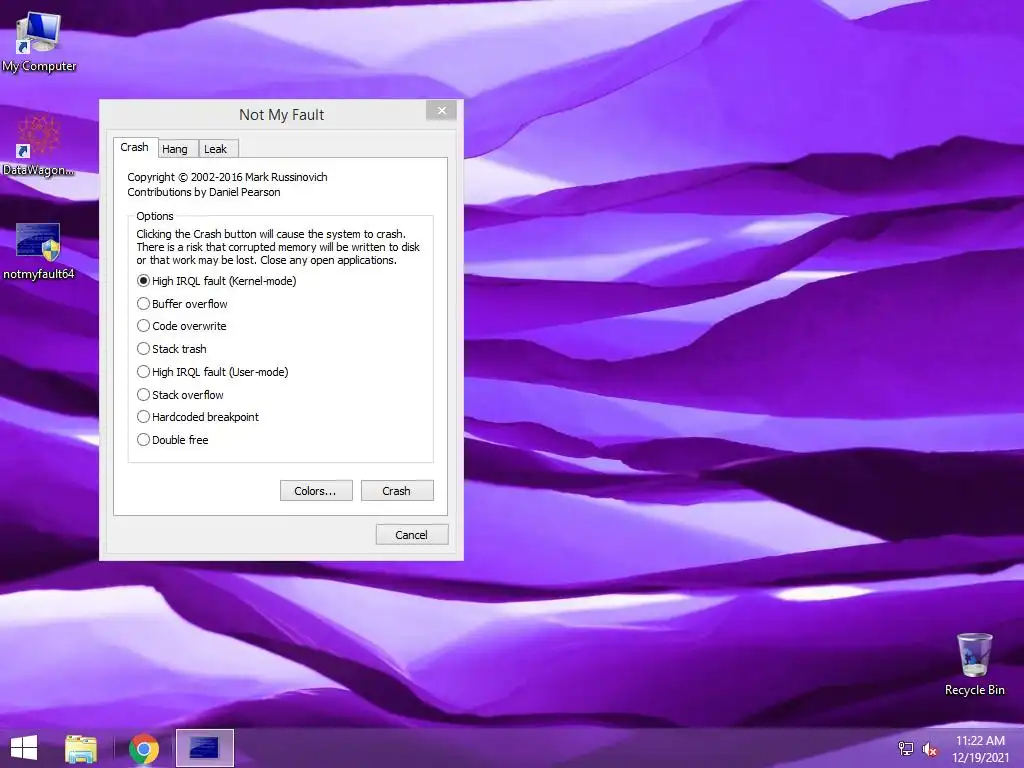Viewport: 1024px width, 768px height.
Task: Select the Recycle Bin icon
Action: pyautogui.click(x=974, y=664)
